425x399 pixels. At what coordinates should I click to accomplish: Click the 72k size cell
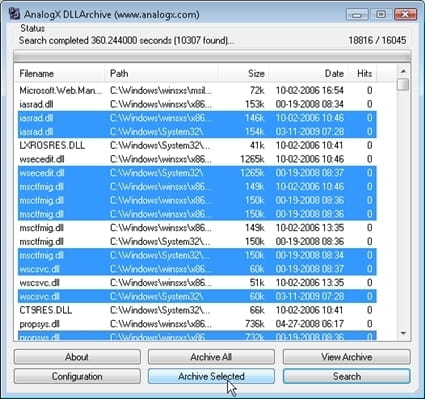coord(257,90)
